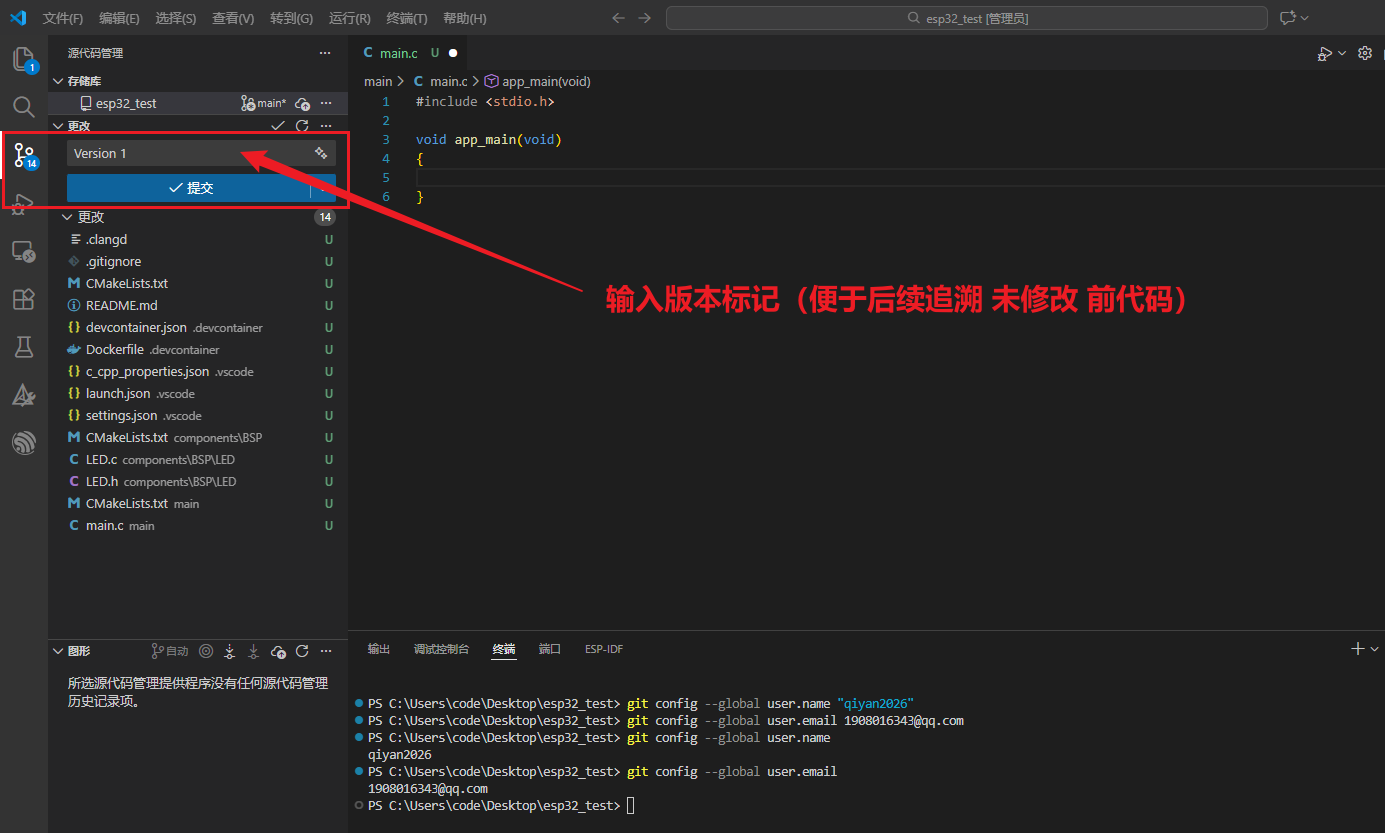Screen dimensions: 1385x833
Task: Click the ESP-IDF spiral icon in activity bar
Action: click(23, 443)
